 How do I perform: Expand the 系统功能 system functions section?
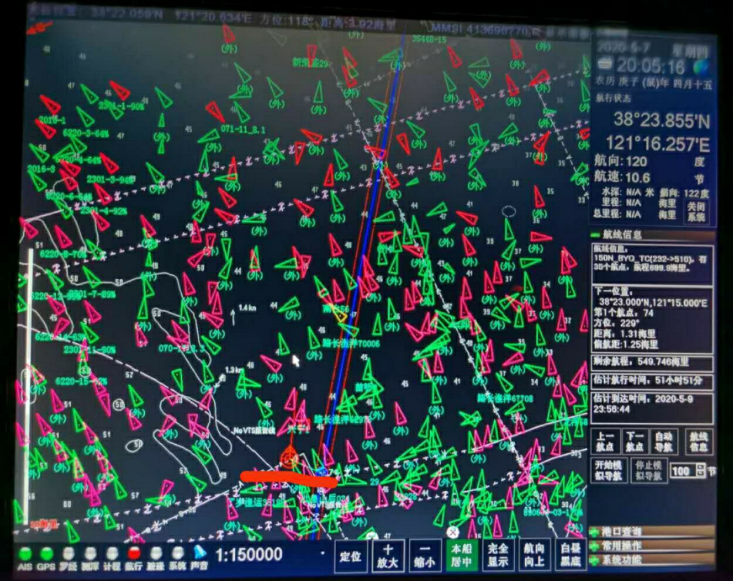coord(653,559)
